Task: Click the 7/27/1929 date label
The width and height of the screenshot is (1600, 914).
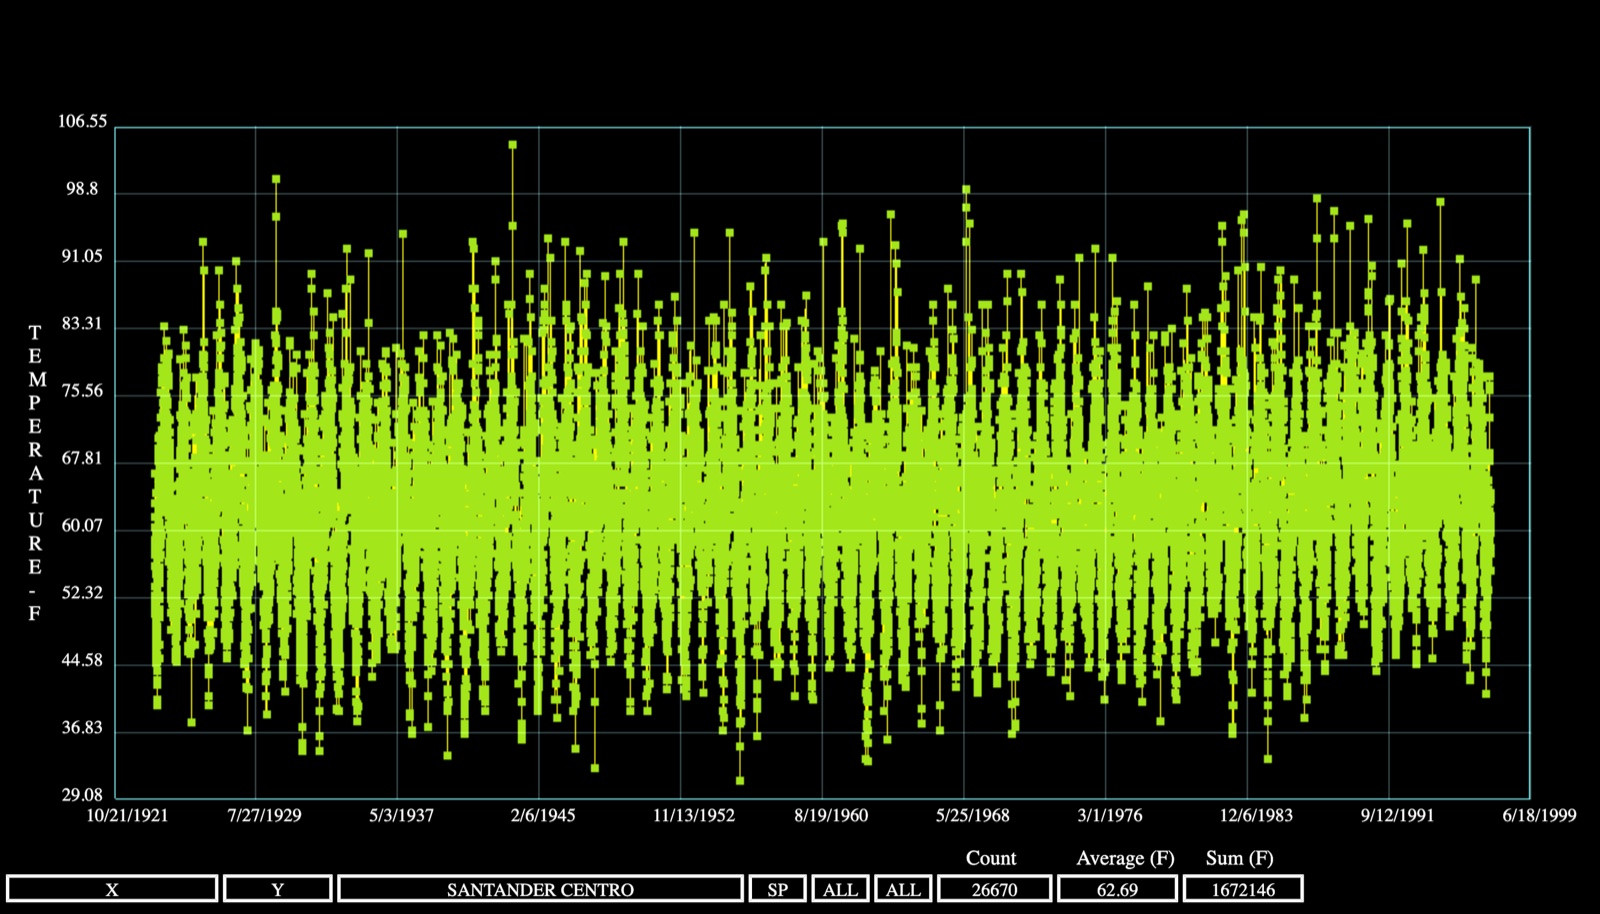Action: [x=264, y=815]
